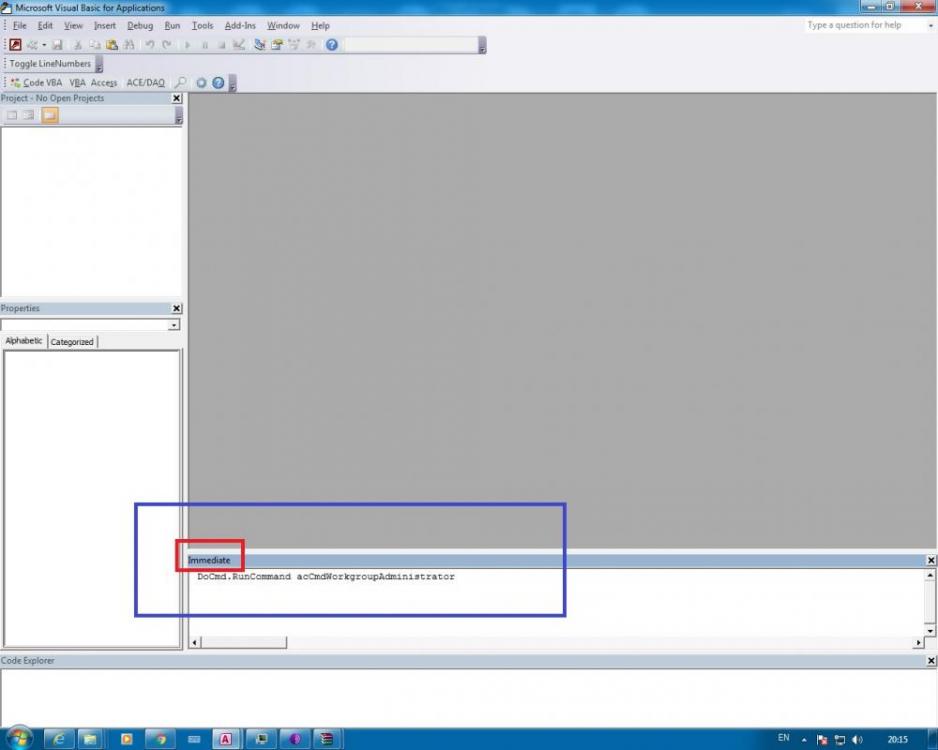This screenshot has height=750, width=938.
Task: Toggle Design Mode icon
Action: click(239, 45)
